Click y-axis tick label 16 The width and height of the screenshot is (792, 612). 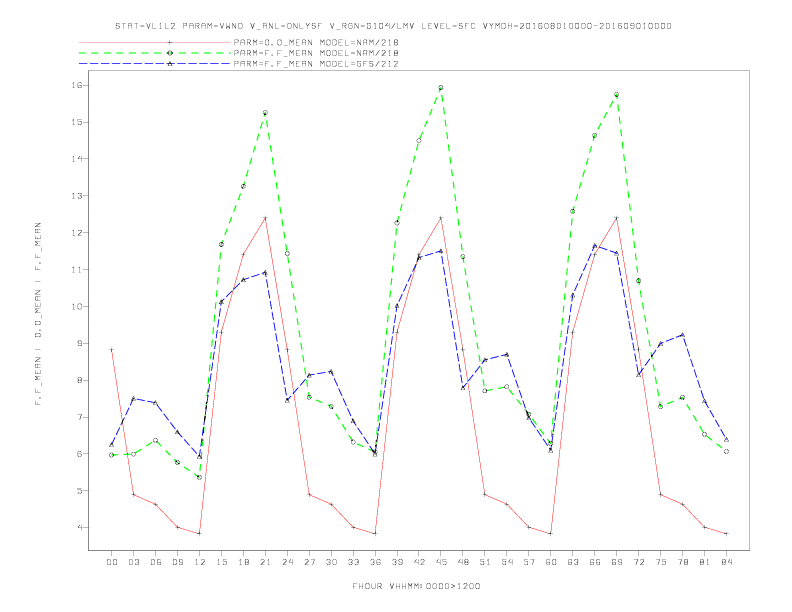point(77,85)
